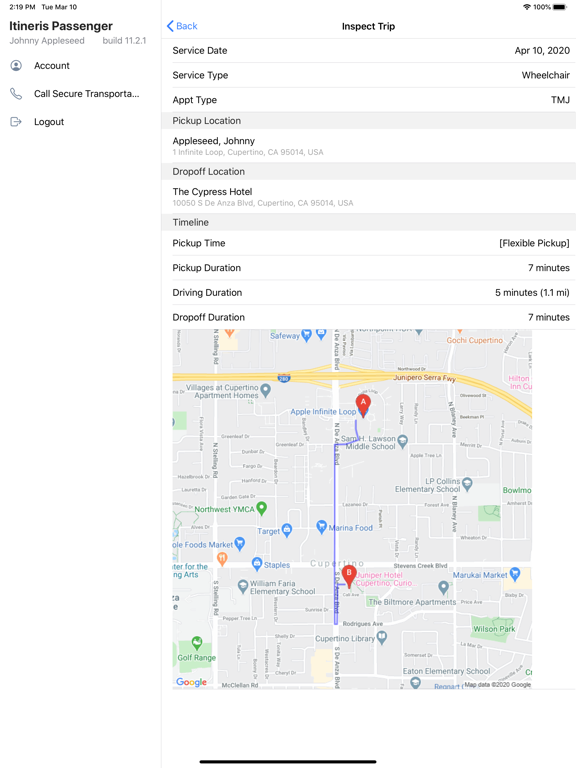Screen dimensions: 576x768
Task: Tap the Pickup Time Flexible Pickup row
Action: click(x=369, y=243)
